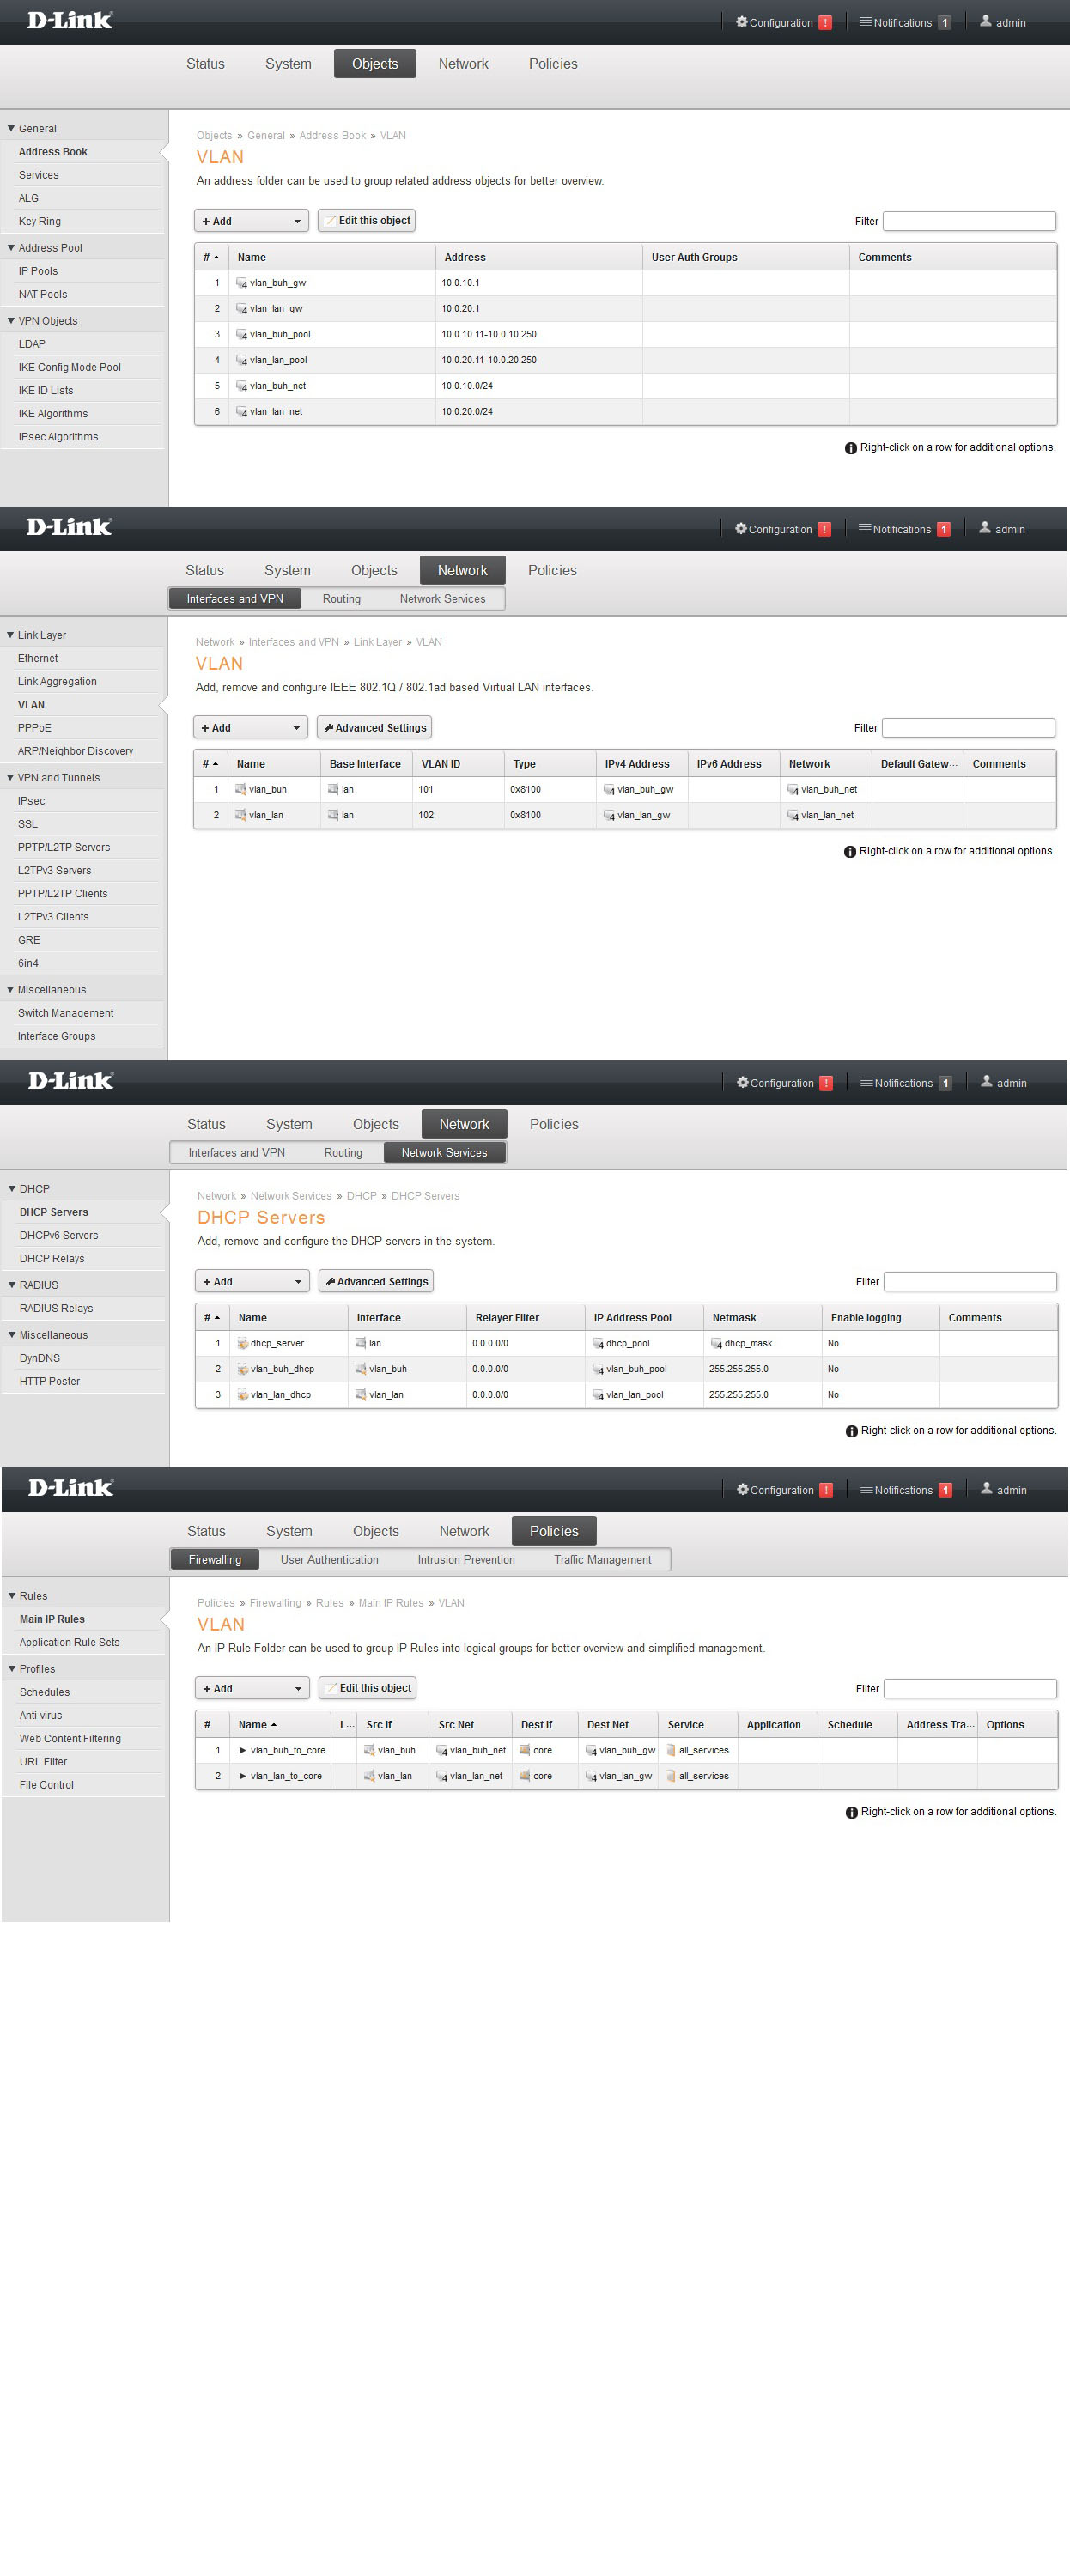This screenshot has width=1070, height=2576.
Task: Open the Add dropdown on the IP Rules page
Action: click(x=252, y=1689)
